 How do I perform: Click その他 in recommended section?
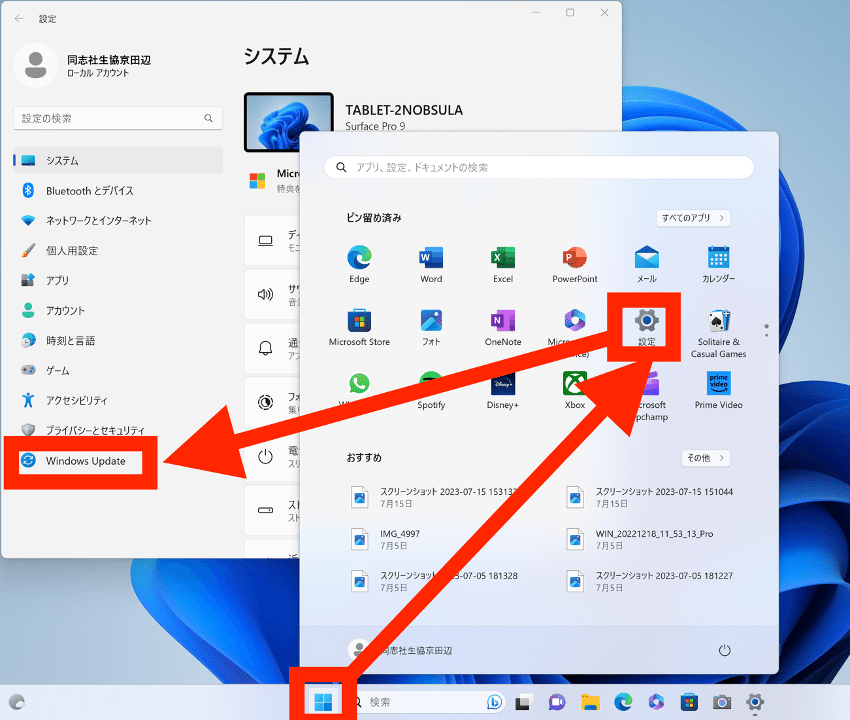point(705,458)
